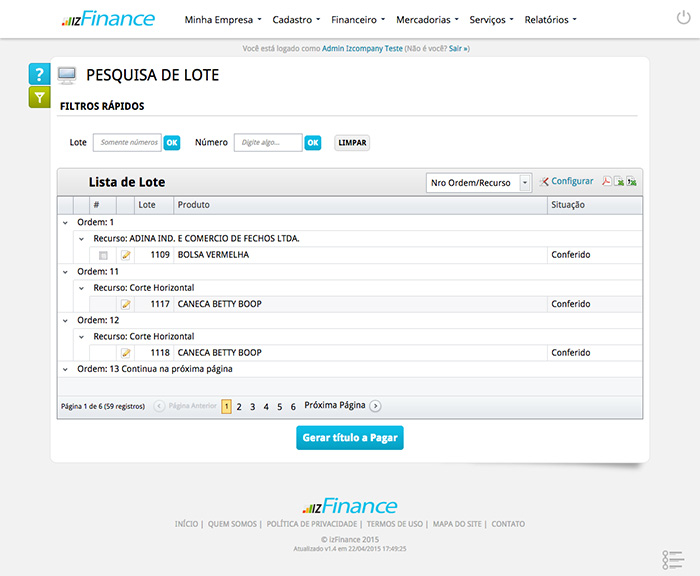The height and width of the screenshot is (576, 700).
Task: Export the list to PDF
Action: [606, 182]
